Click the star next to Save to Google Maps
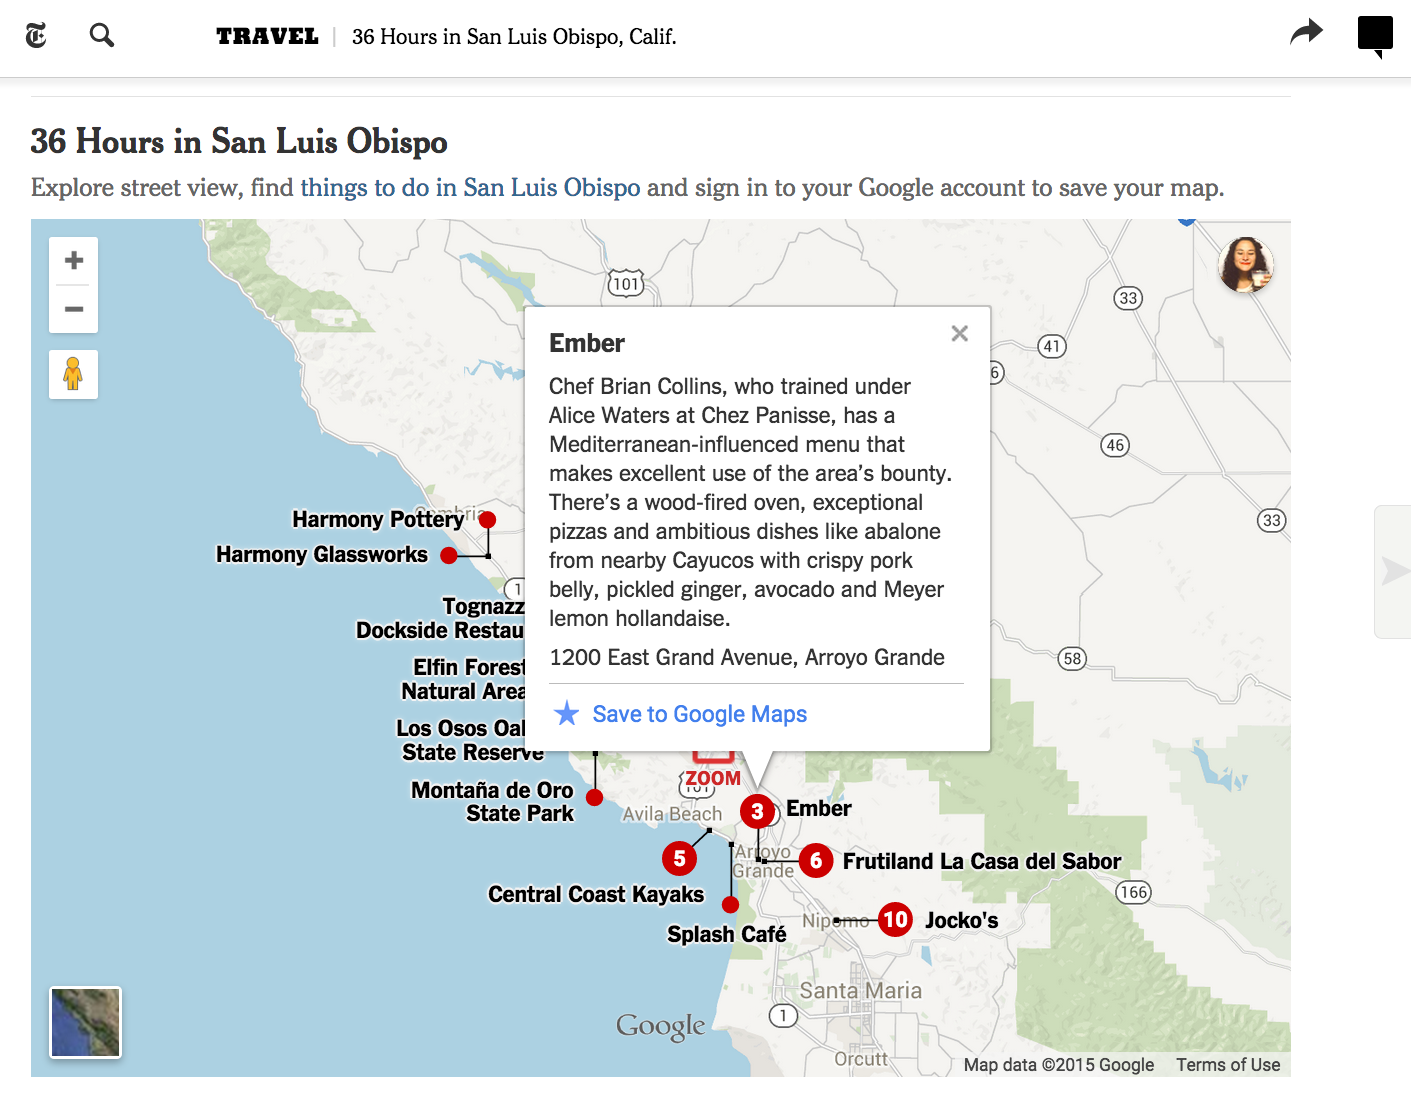The width and height of the screenshot is (1411, 1099). 567,713
